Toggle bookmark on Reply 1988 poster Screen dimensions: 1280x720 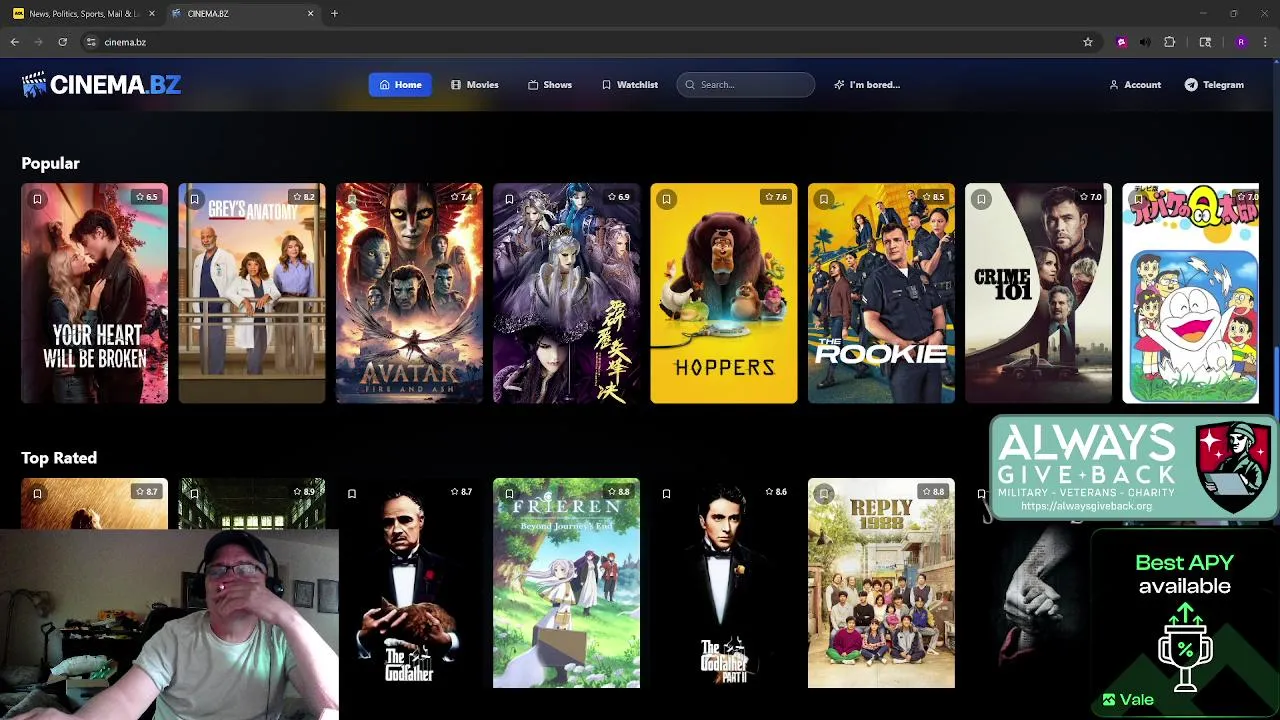[x=823, y=493]
